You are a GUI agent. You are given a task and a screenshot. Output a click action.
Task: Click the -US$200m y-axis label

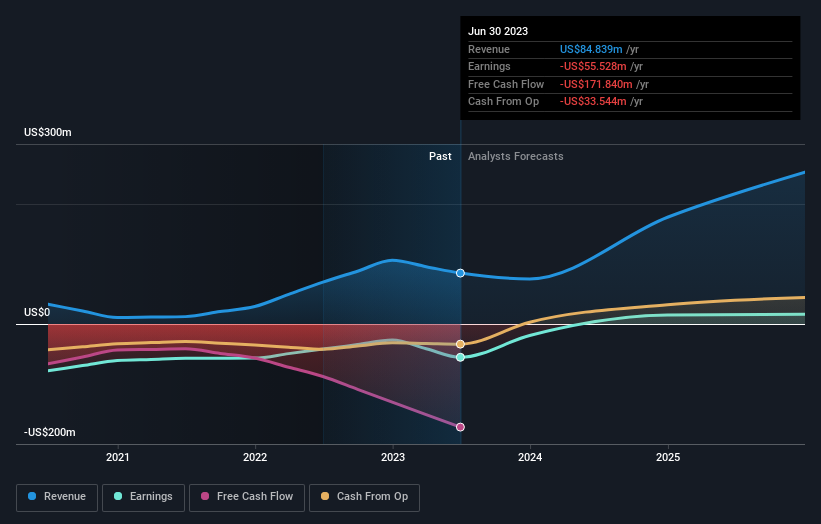click(x=49, y=432)
